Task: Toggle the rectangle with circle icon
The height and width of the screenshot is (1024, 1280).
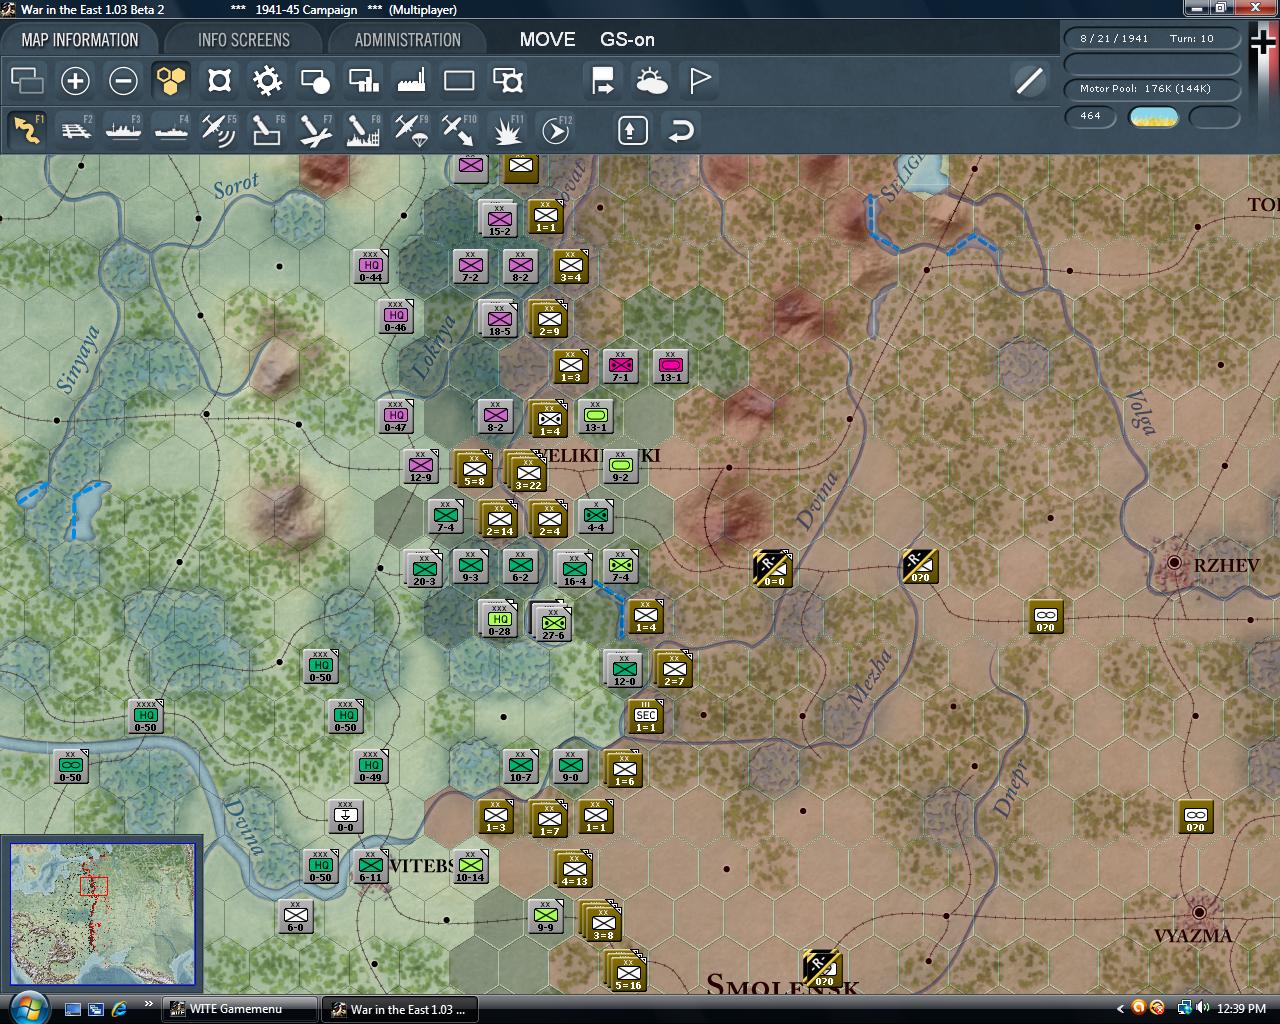Action: pyautogui.click(x=315, y=81)
